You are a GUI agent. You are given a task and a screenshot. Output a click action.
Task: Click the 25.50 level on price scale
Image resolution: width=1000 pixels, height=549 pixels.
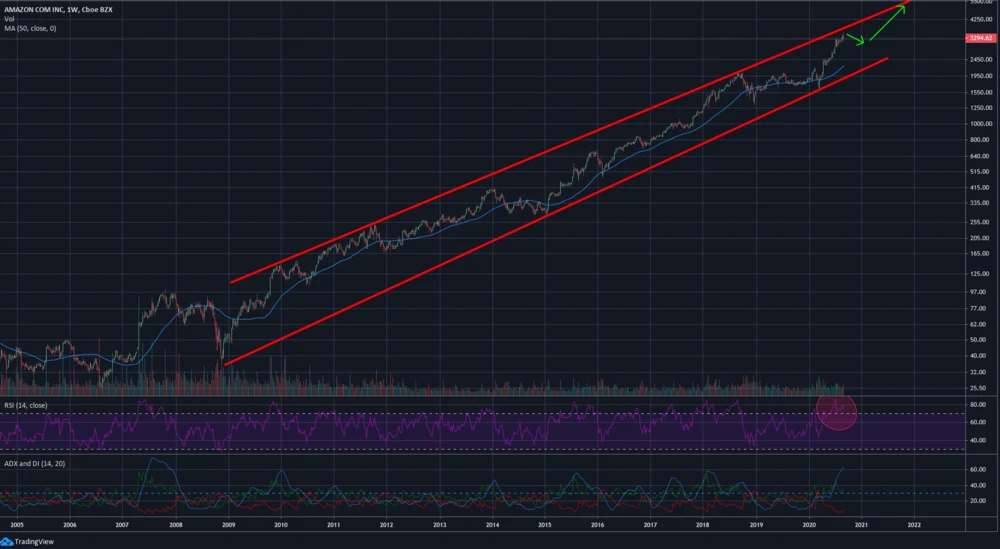[979, 387]
